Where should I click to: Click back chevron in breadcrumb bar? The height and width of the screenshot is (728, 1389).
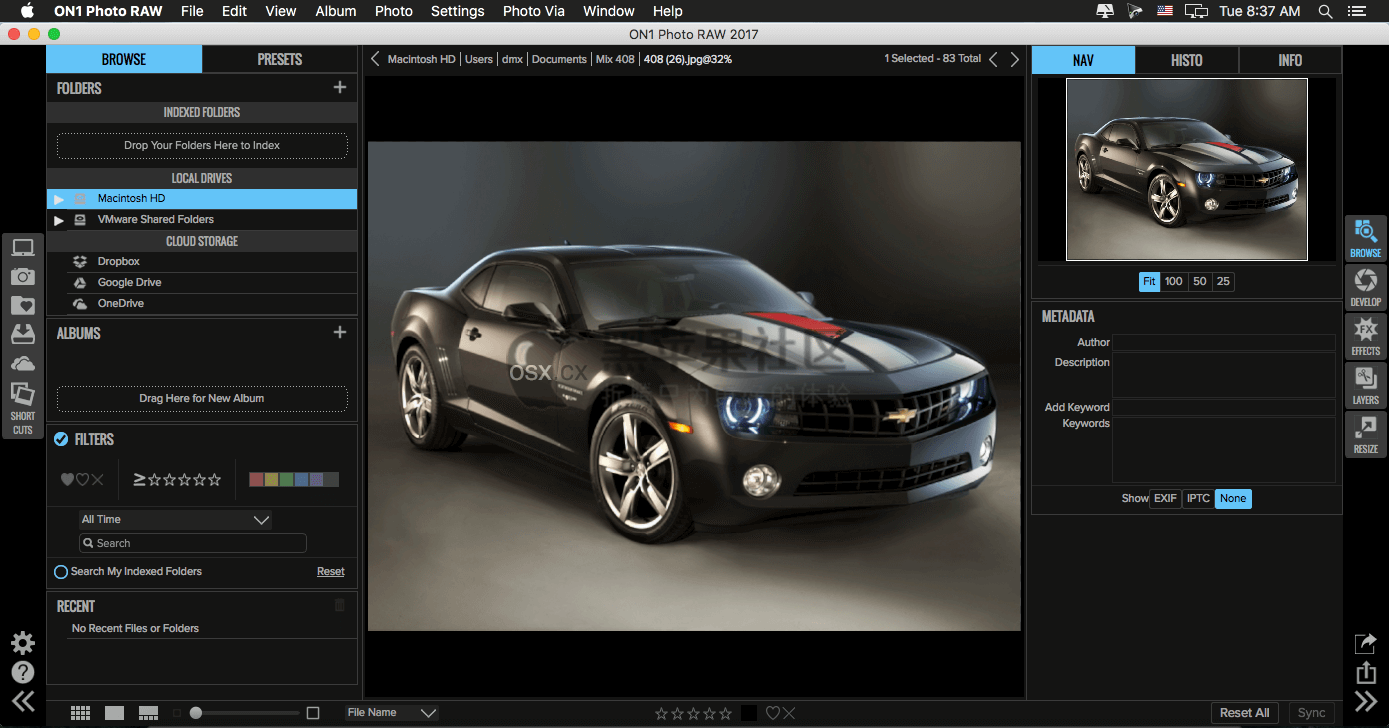click(x=375, y=59)
